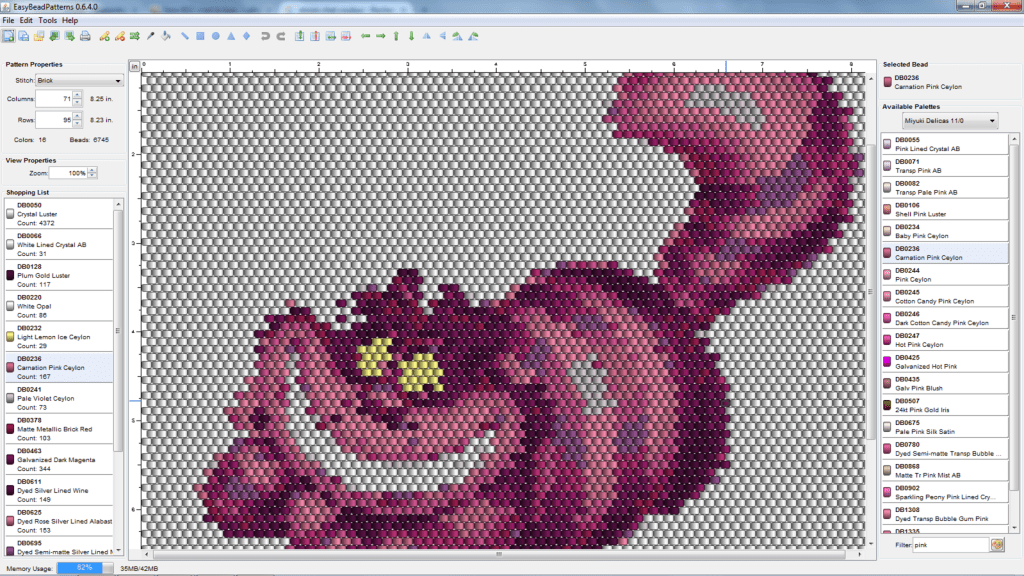This screenshot has height=576, width=1024.
Task: Decrease the Rows value with down stepper
Action: 77,124
